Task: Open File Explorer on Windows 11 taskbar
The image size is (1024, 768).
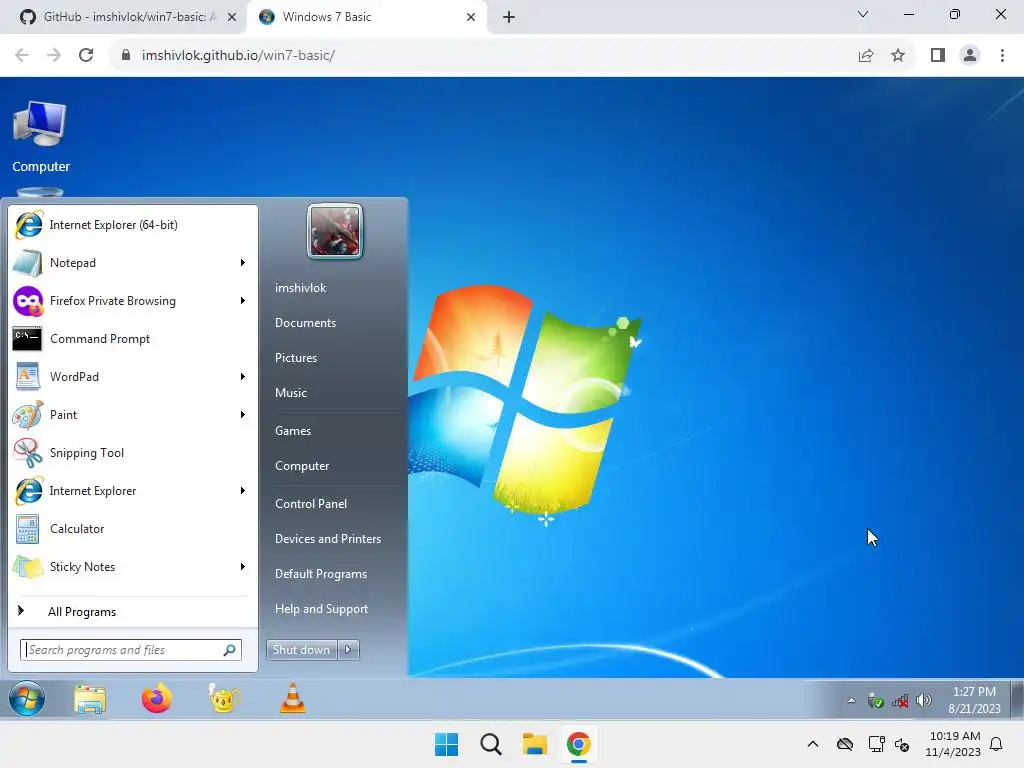Action: point(534,744)
